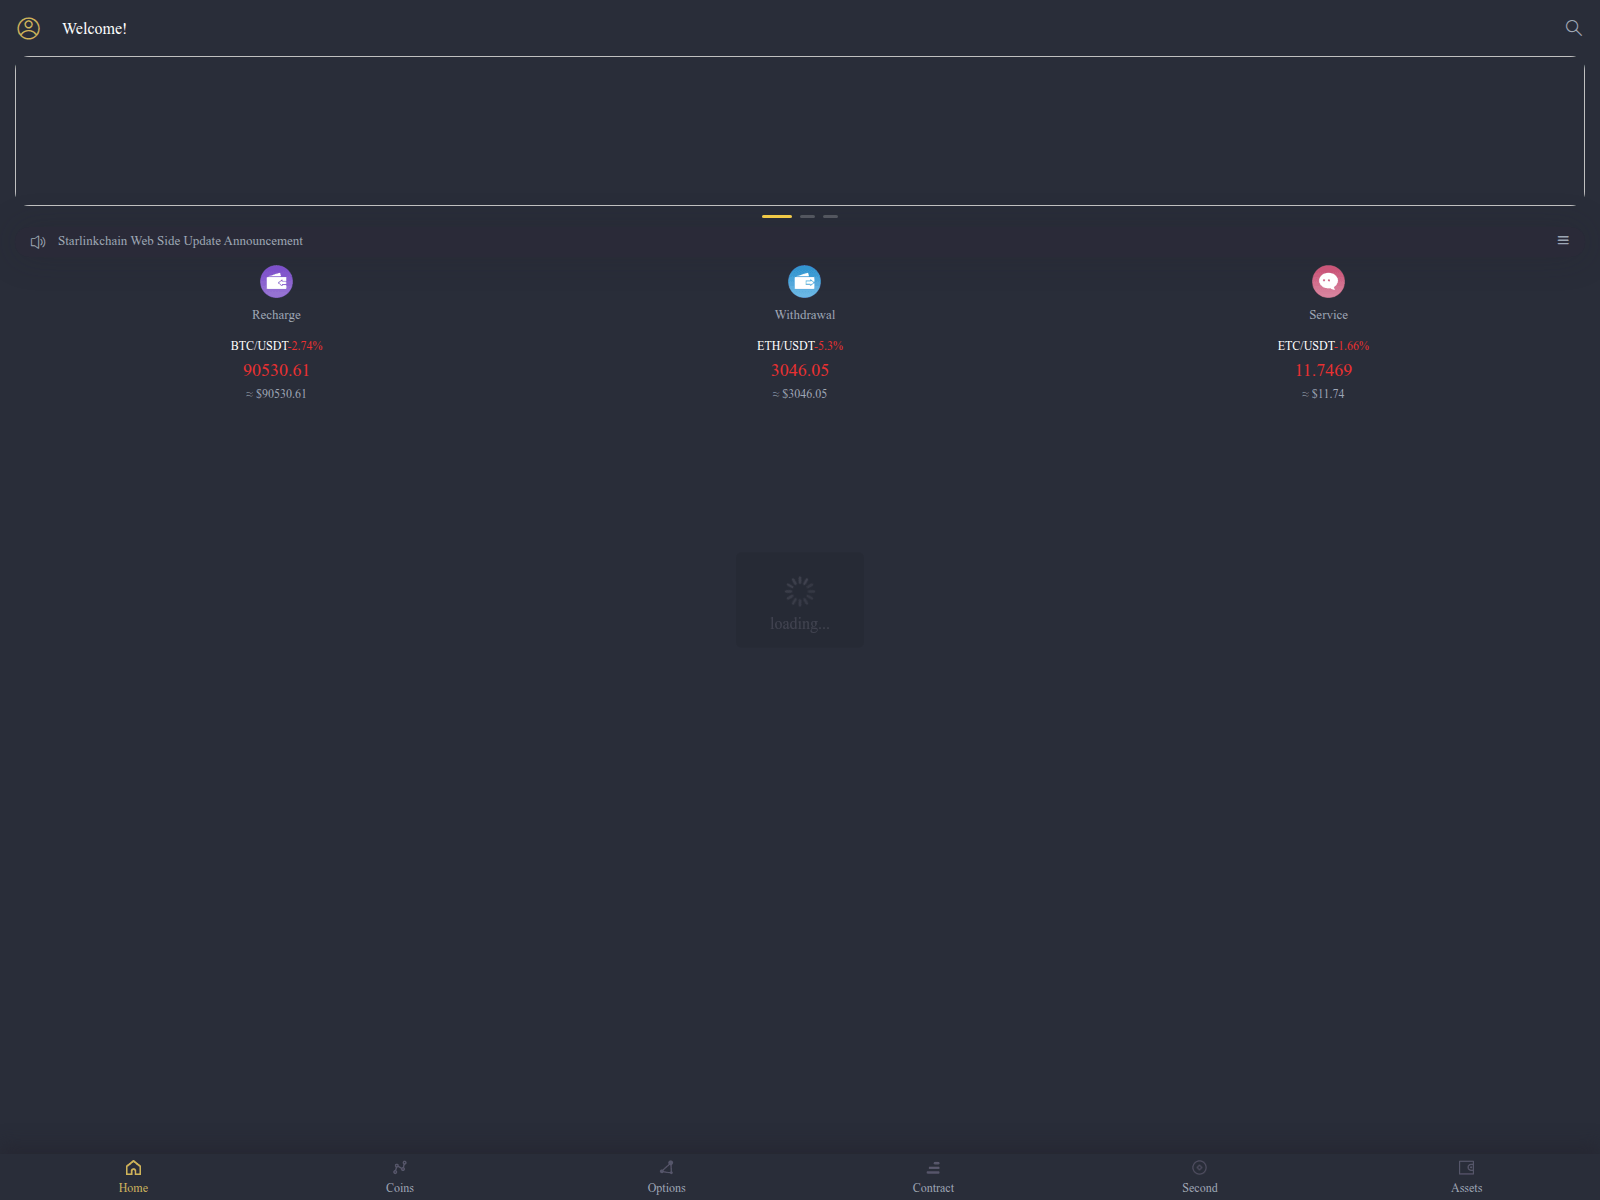The image size is (1600, 1200).
Task: Click the search magnifier icon
Action: tap(1573, 28)
